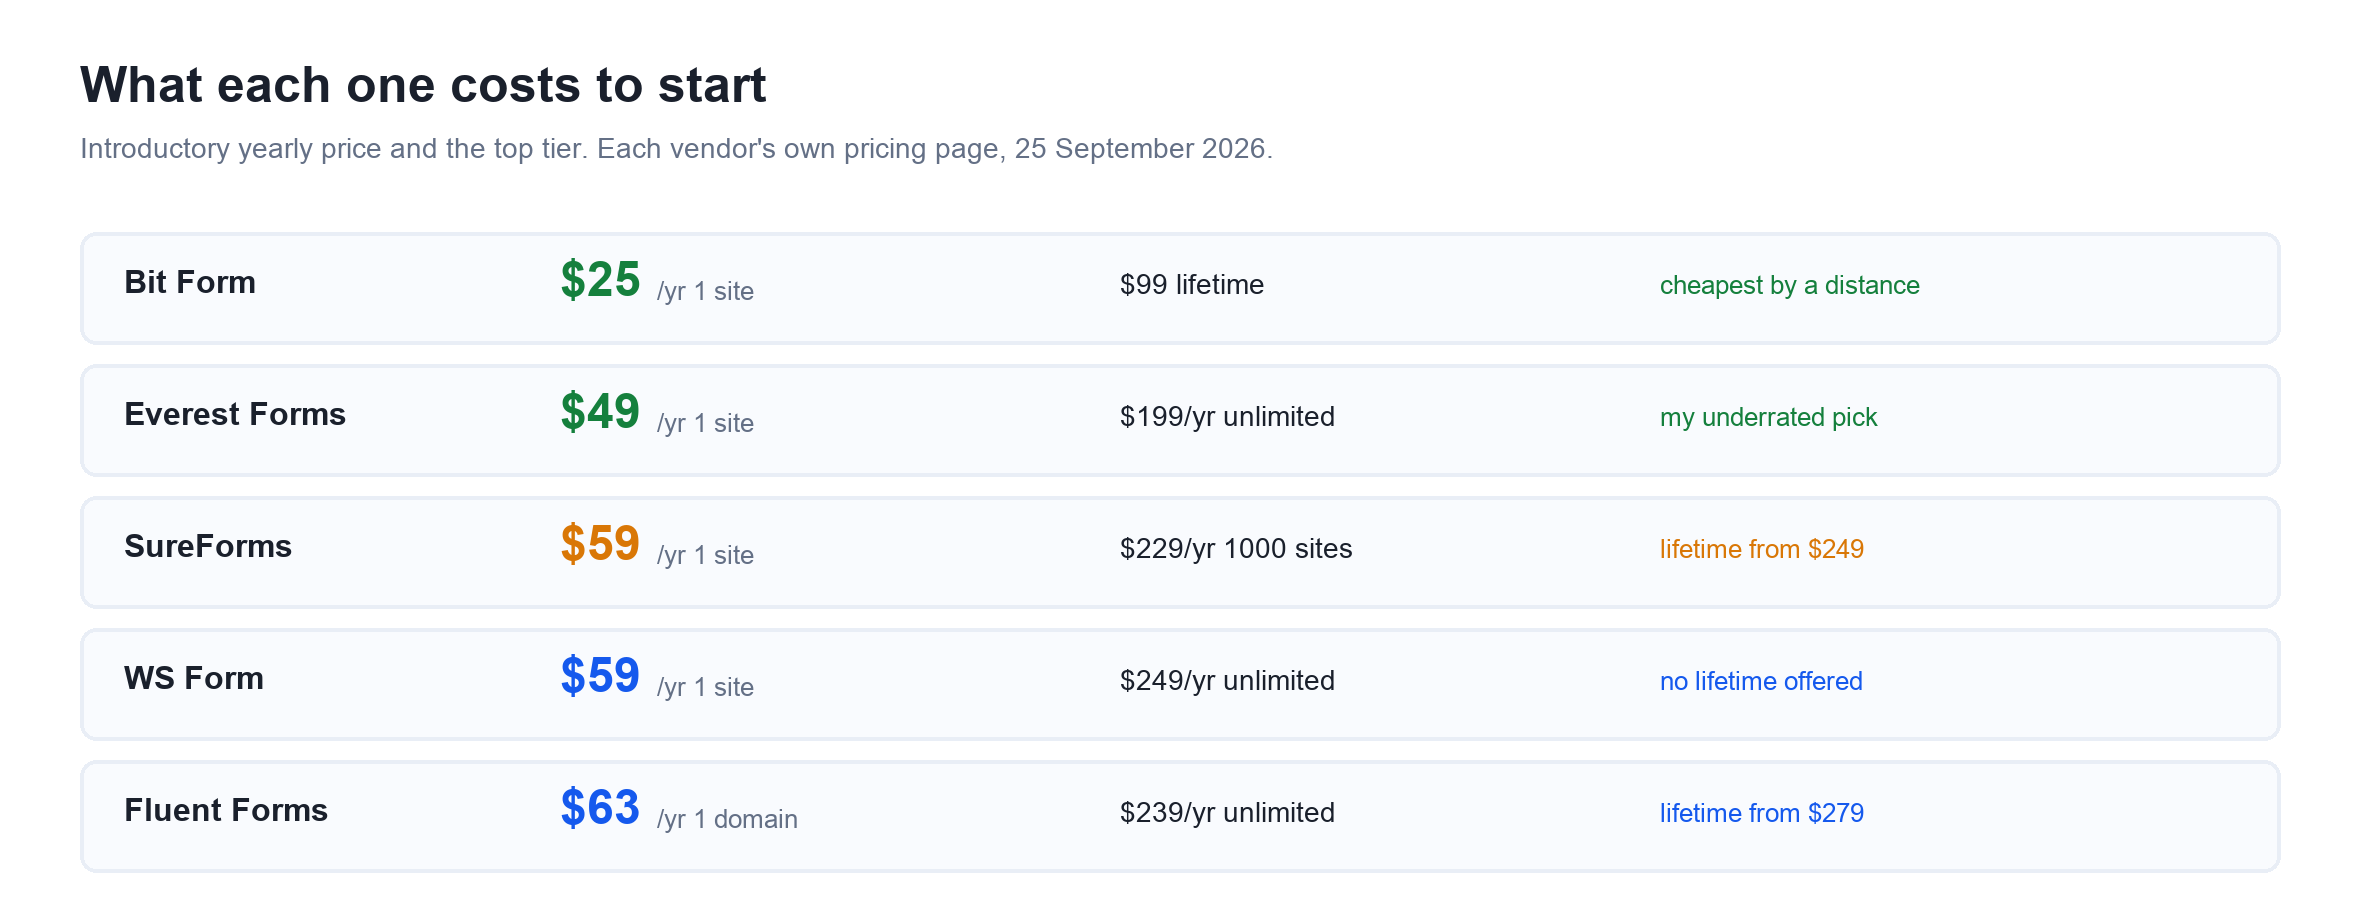Click the $49 price for Everest Forms
Screen dimensions: 2360x920
click(x=600, y=412)
